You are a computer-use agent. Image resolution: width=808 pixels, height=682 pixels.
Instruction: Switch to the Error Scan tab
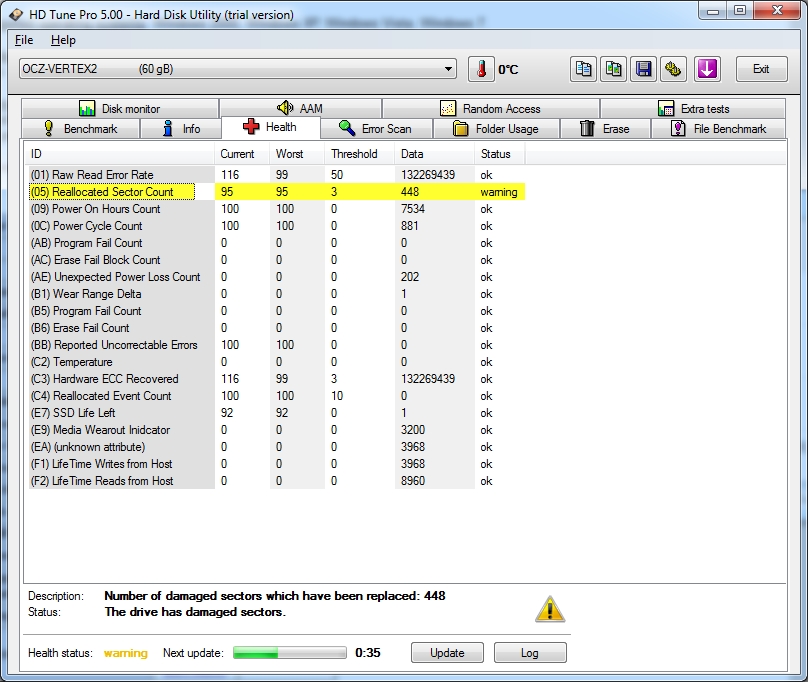point(376,129)
